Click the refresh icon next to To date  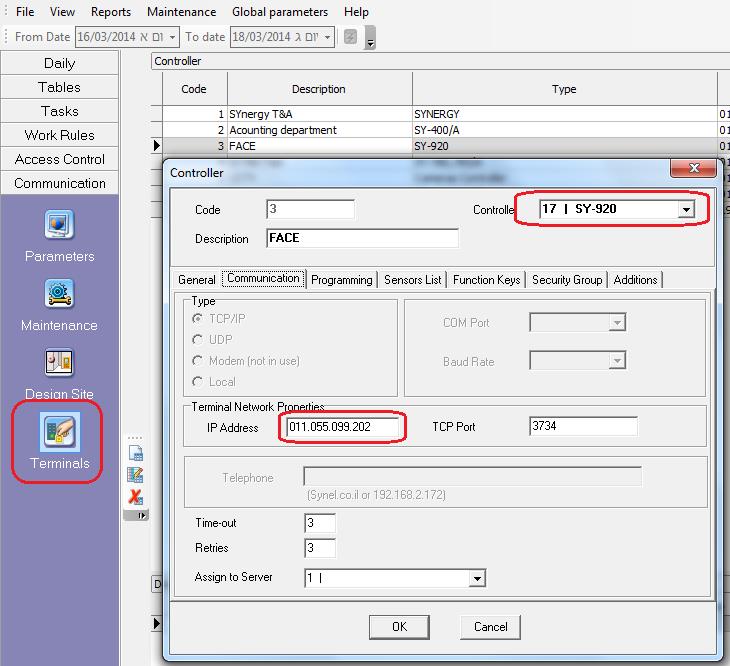tap(350, 37)
